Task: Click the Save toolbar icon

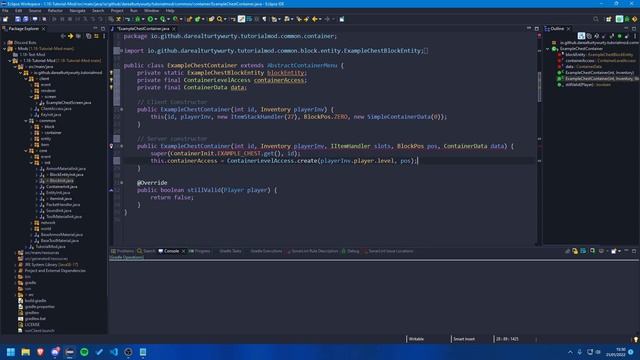Action: pos(18,19)
